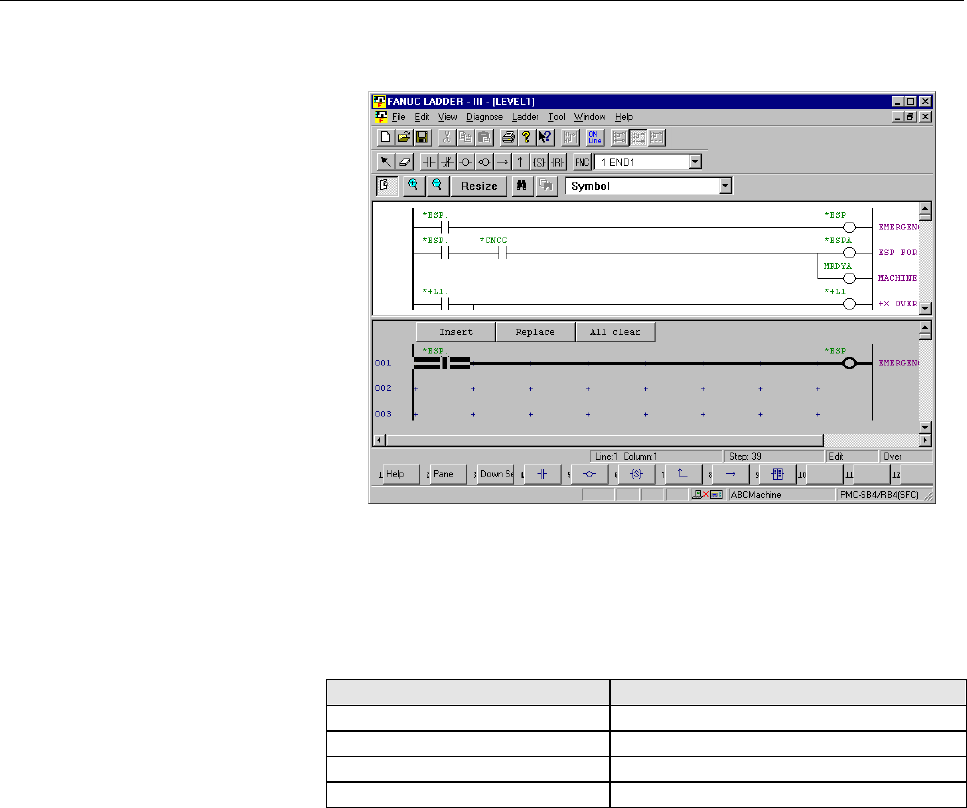The height and width of the screenshot is (808, 967).
Task: Toggle the ON Line button
Action: click(595, 137)
